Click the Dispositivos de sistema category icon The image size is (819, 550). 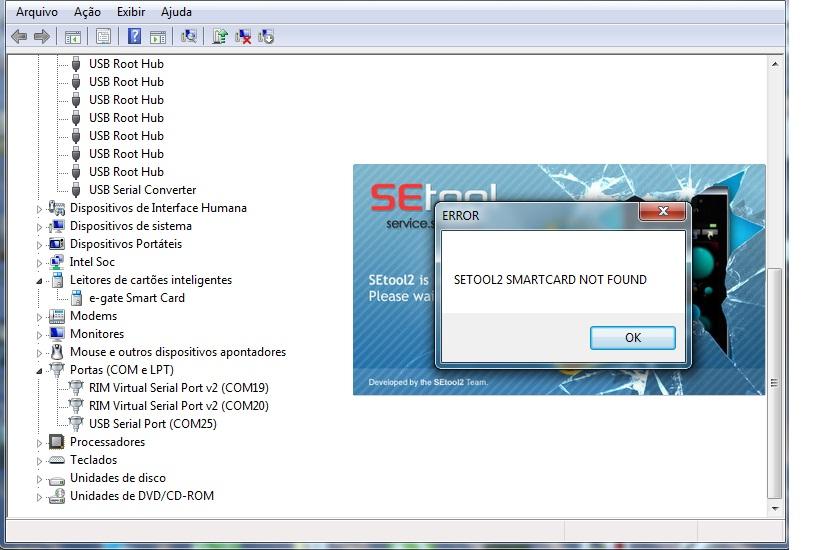click(x=56, y=226)
